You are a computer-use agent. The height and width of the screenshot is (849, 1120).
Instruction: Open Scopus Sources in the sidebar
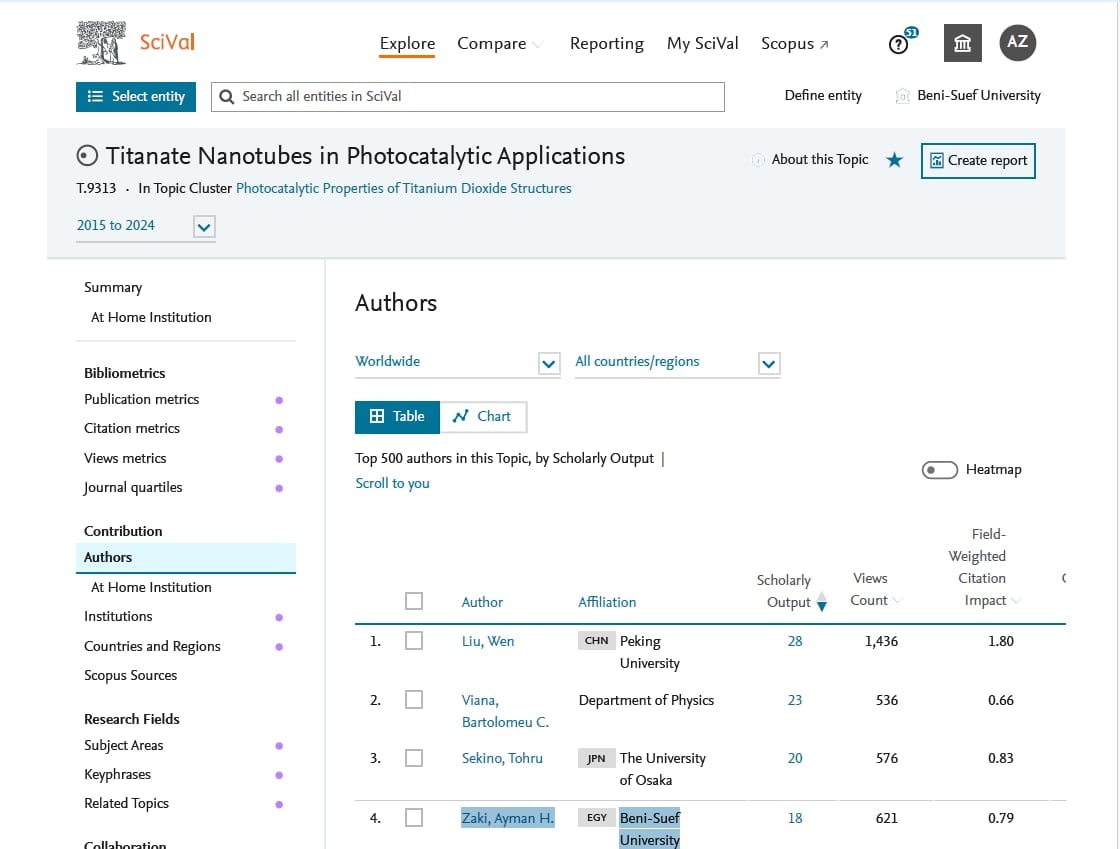[131, 675]
